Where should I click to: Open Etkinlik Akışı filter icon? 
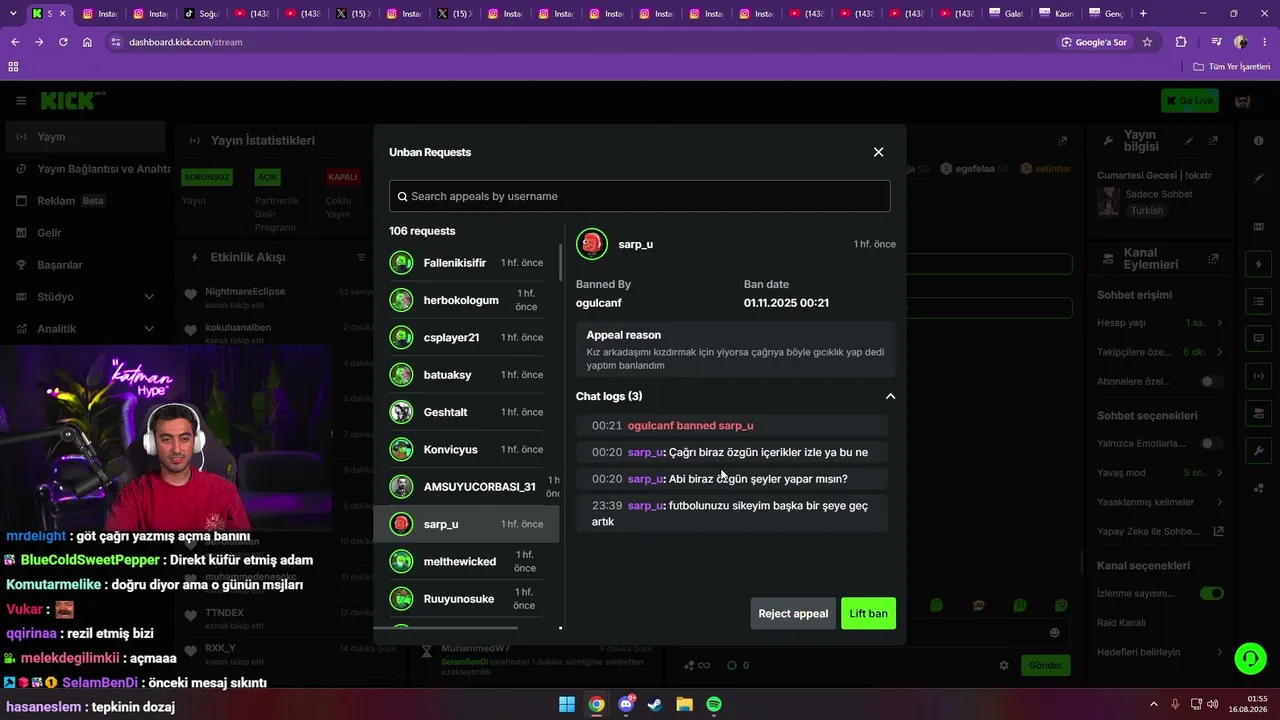361,257
